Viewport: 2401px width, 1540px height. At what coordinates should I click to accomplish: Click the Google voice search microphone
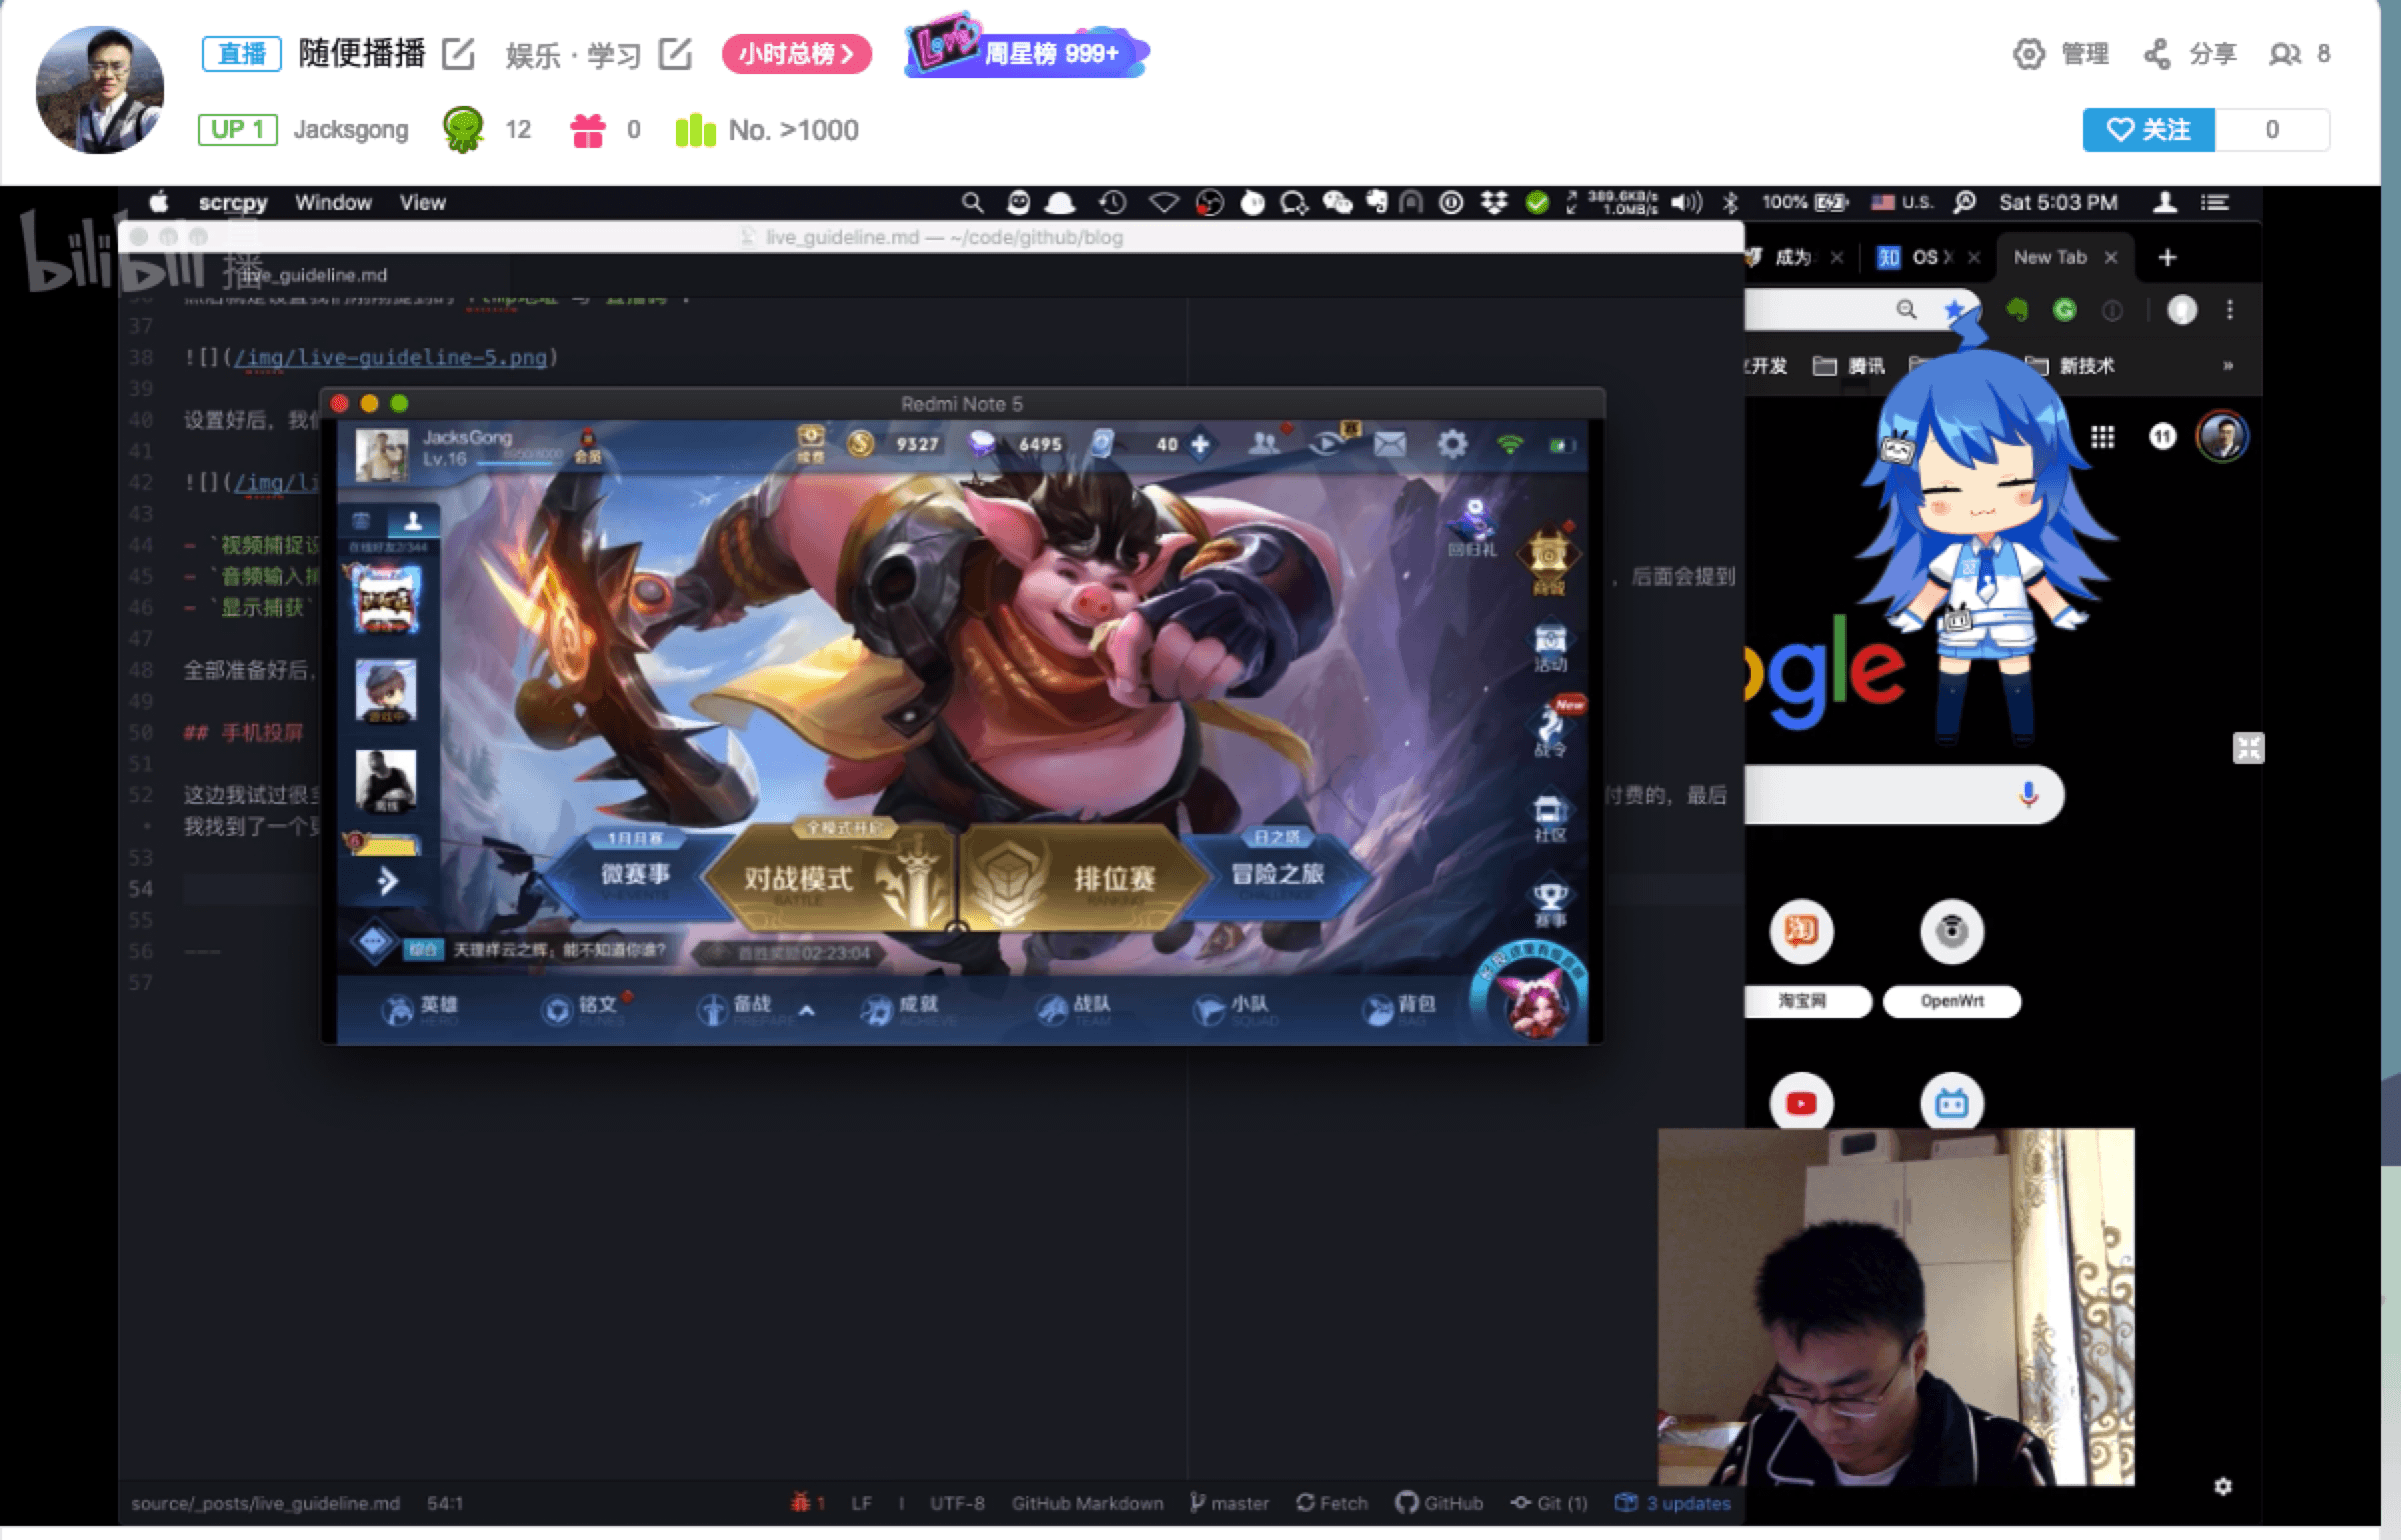[2028, 795]
